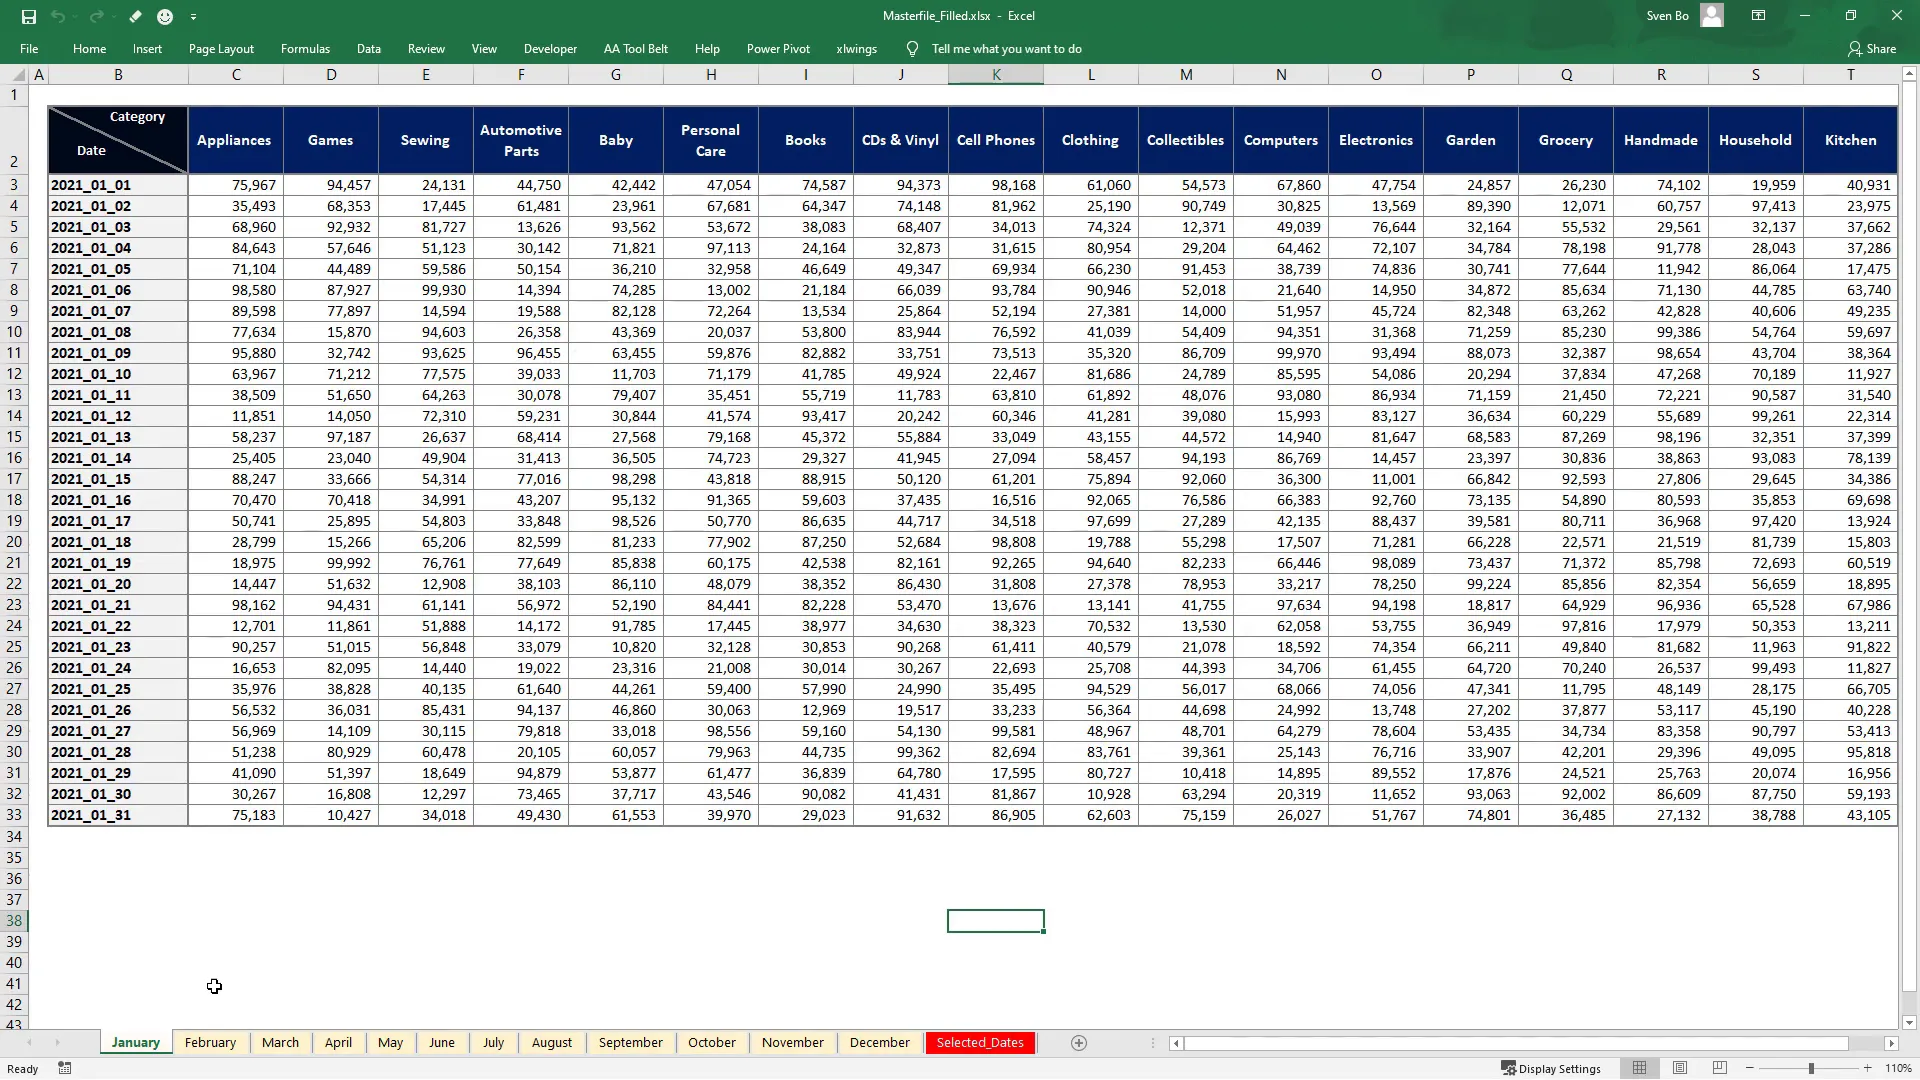1920x1080 pixels.
Task: Click the Share button
Action: click(1872, 48)
